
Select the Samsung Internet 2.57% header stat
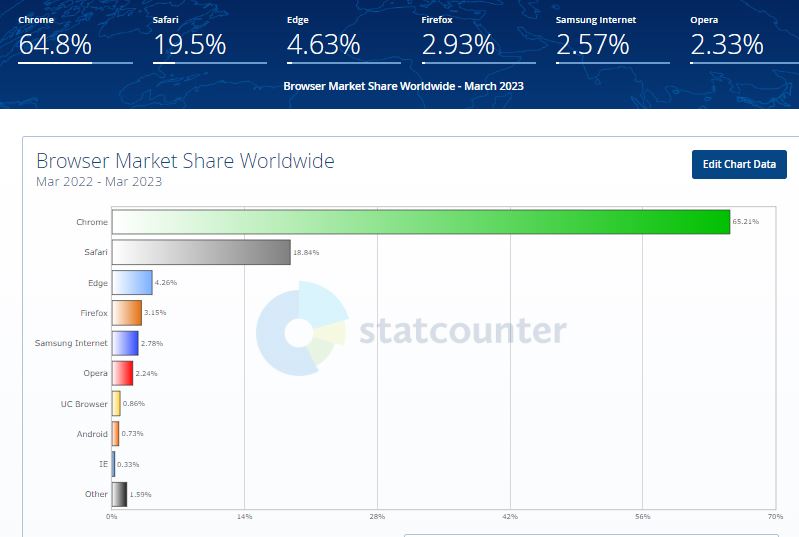(x=612, y=39)
